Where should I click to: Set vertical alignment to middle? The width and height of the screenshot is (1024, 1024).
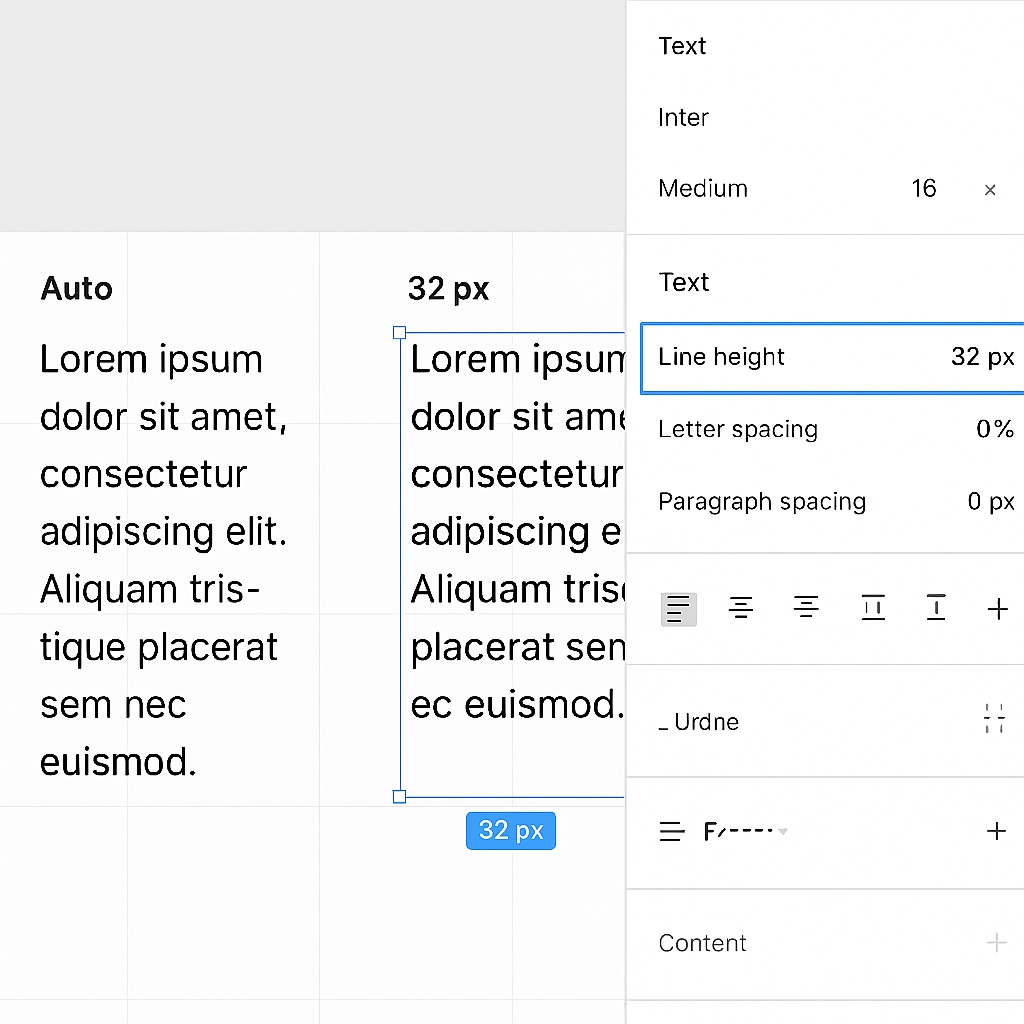[x=873, y=608]
